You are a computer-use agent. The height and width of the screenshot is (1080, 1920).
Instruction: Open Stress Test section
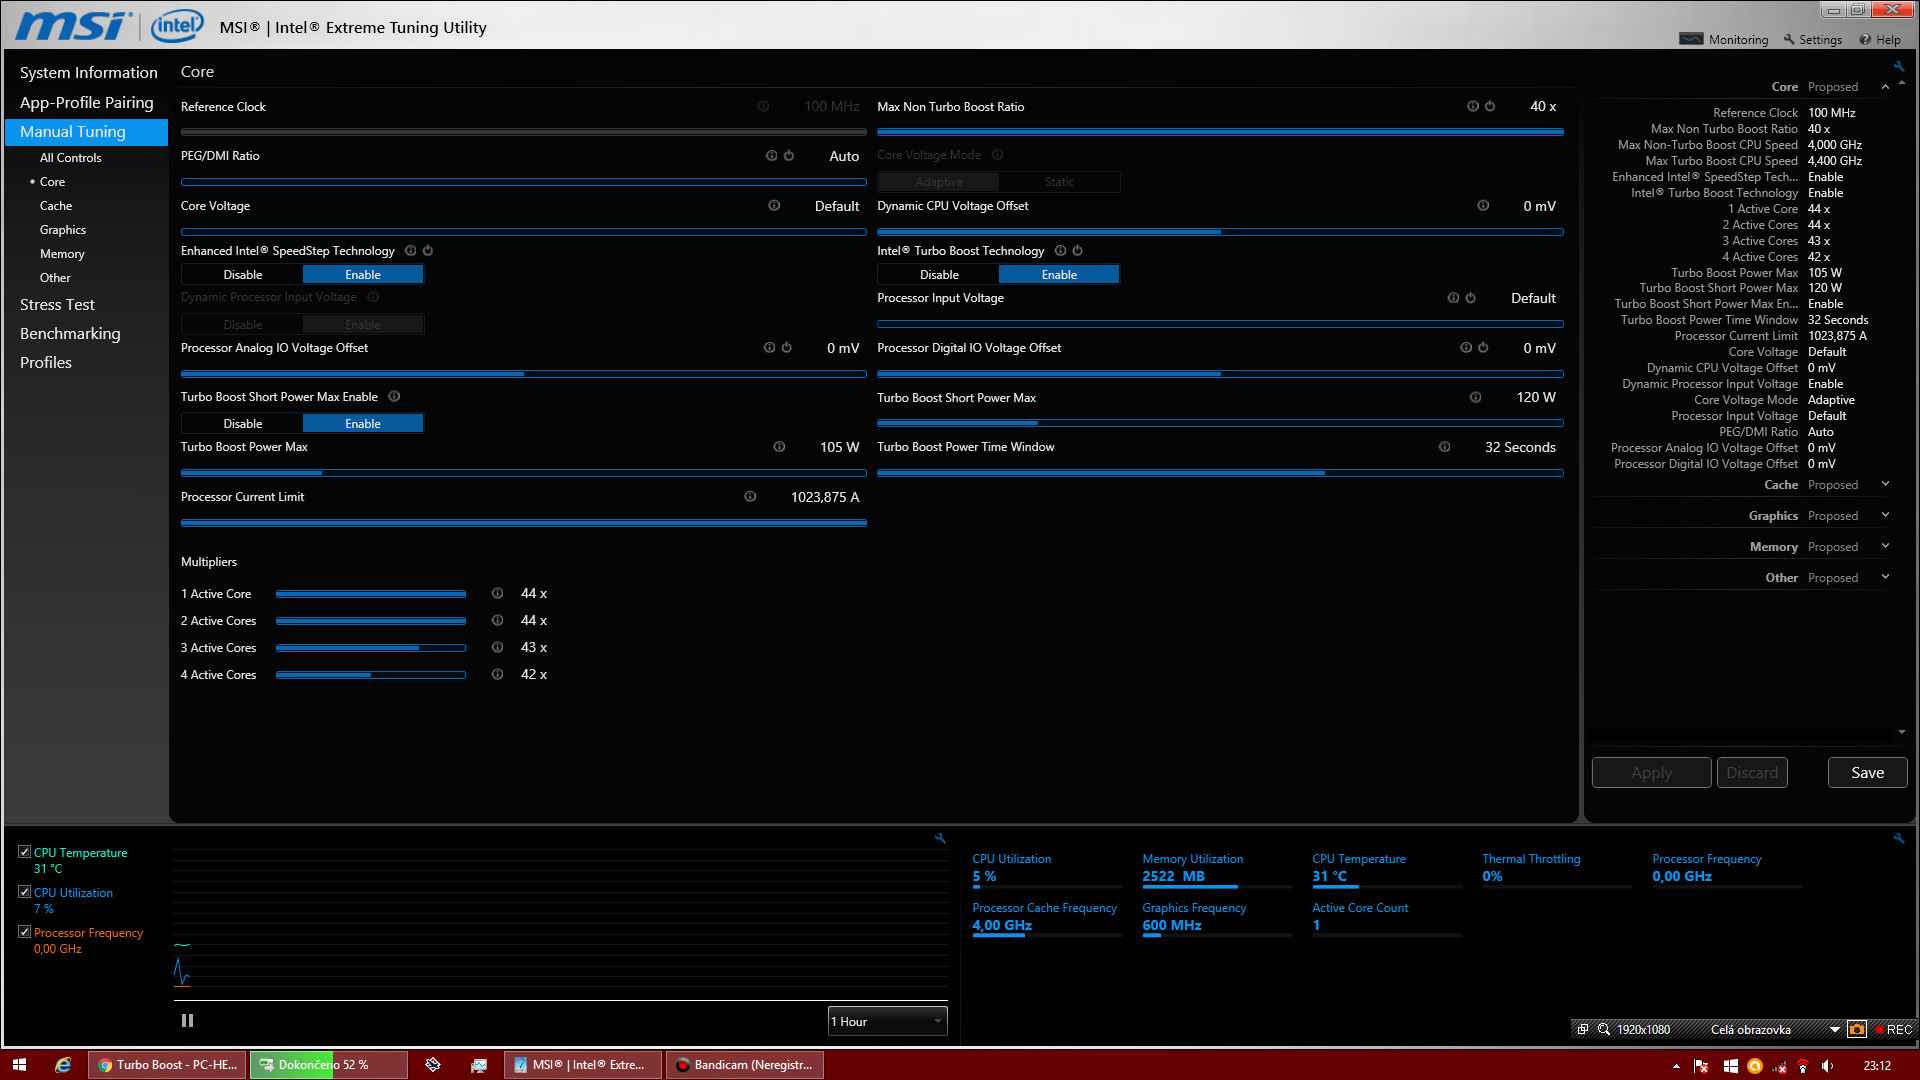[57, 305]
